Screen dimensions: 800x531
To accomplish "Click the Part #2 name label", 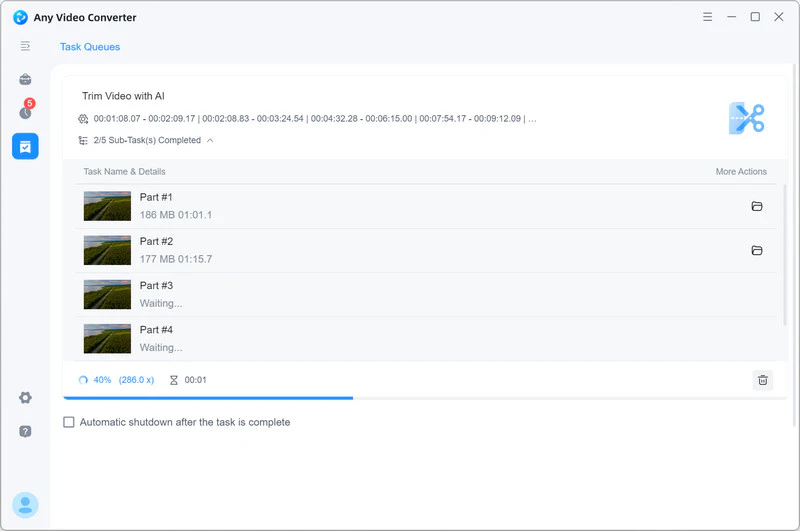I will 156,241.
